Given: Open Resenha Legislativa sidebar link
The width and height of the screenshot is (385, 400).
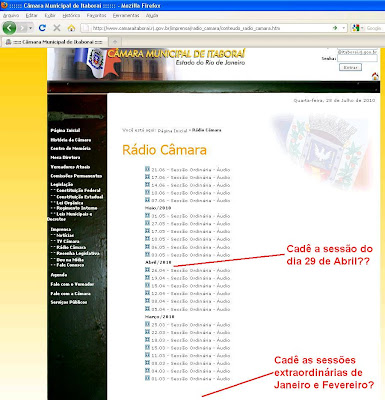Looking at the screenshot, I should click(x=78, y=253).
